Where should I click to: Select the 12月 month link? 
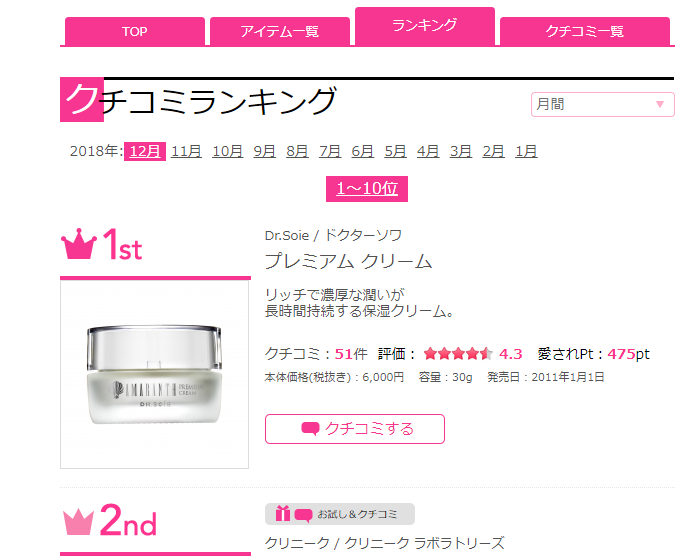pos(145,151)
